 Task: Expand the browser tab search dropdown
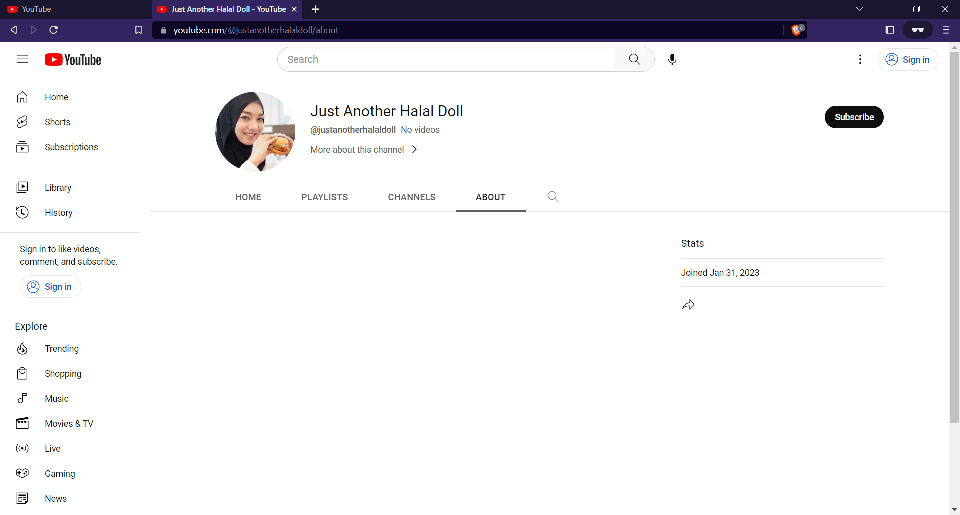[x=860, y=9]
